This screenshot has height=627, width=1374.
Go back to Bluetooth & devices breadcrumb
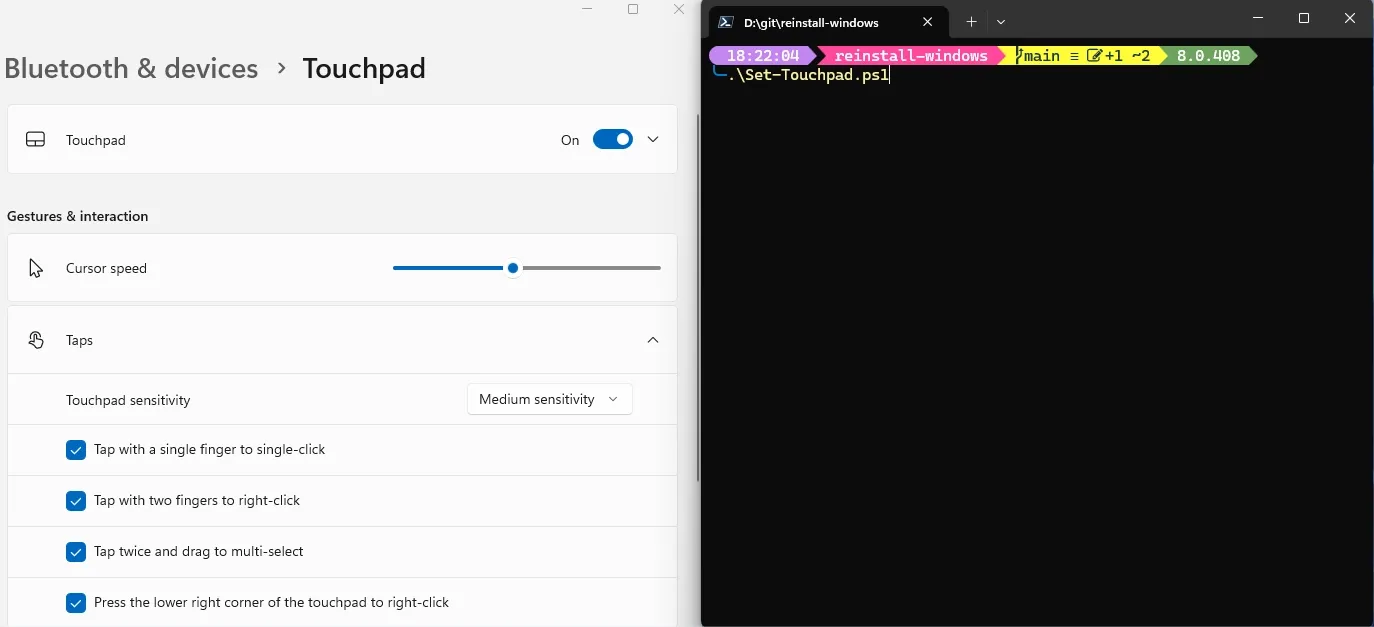click(131, 68)
